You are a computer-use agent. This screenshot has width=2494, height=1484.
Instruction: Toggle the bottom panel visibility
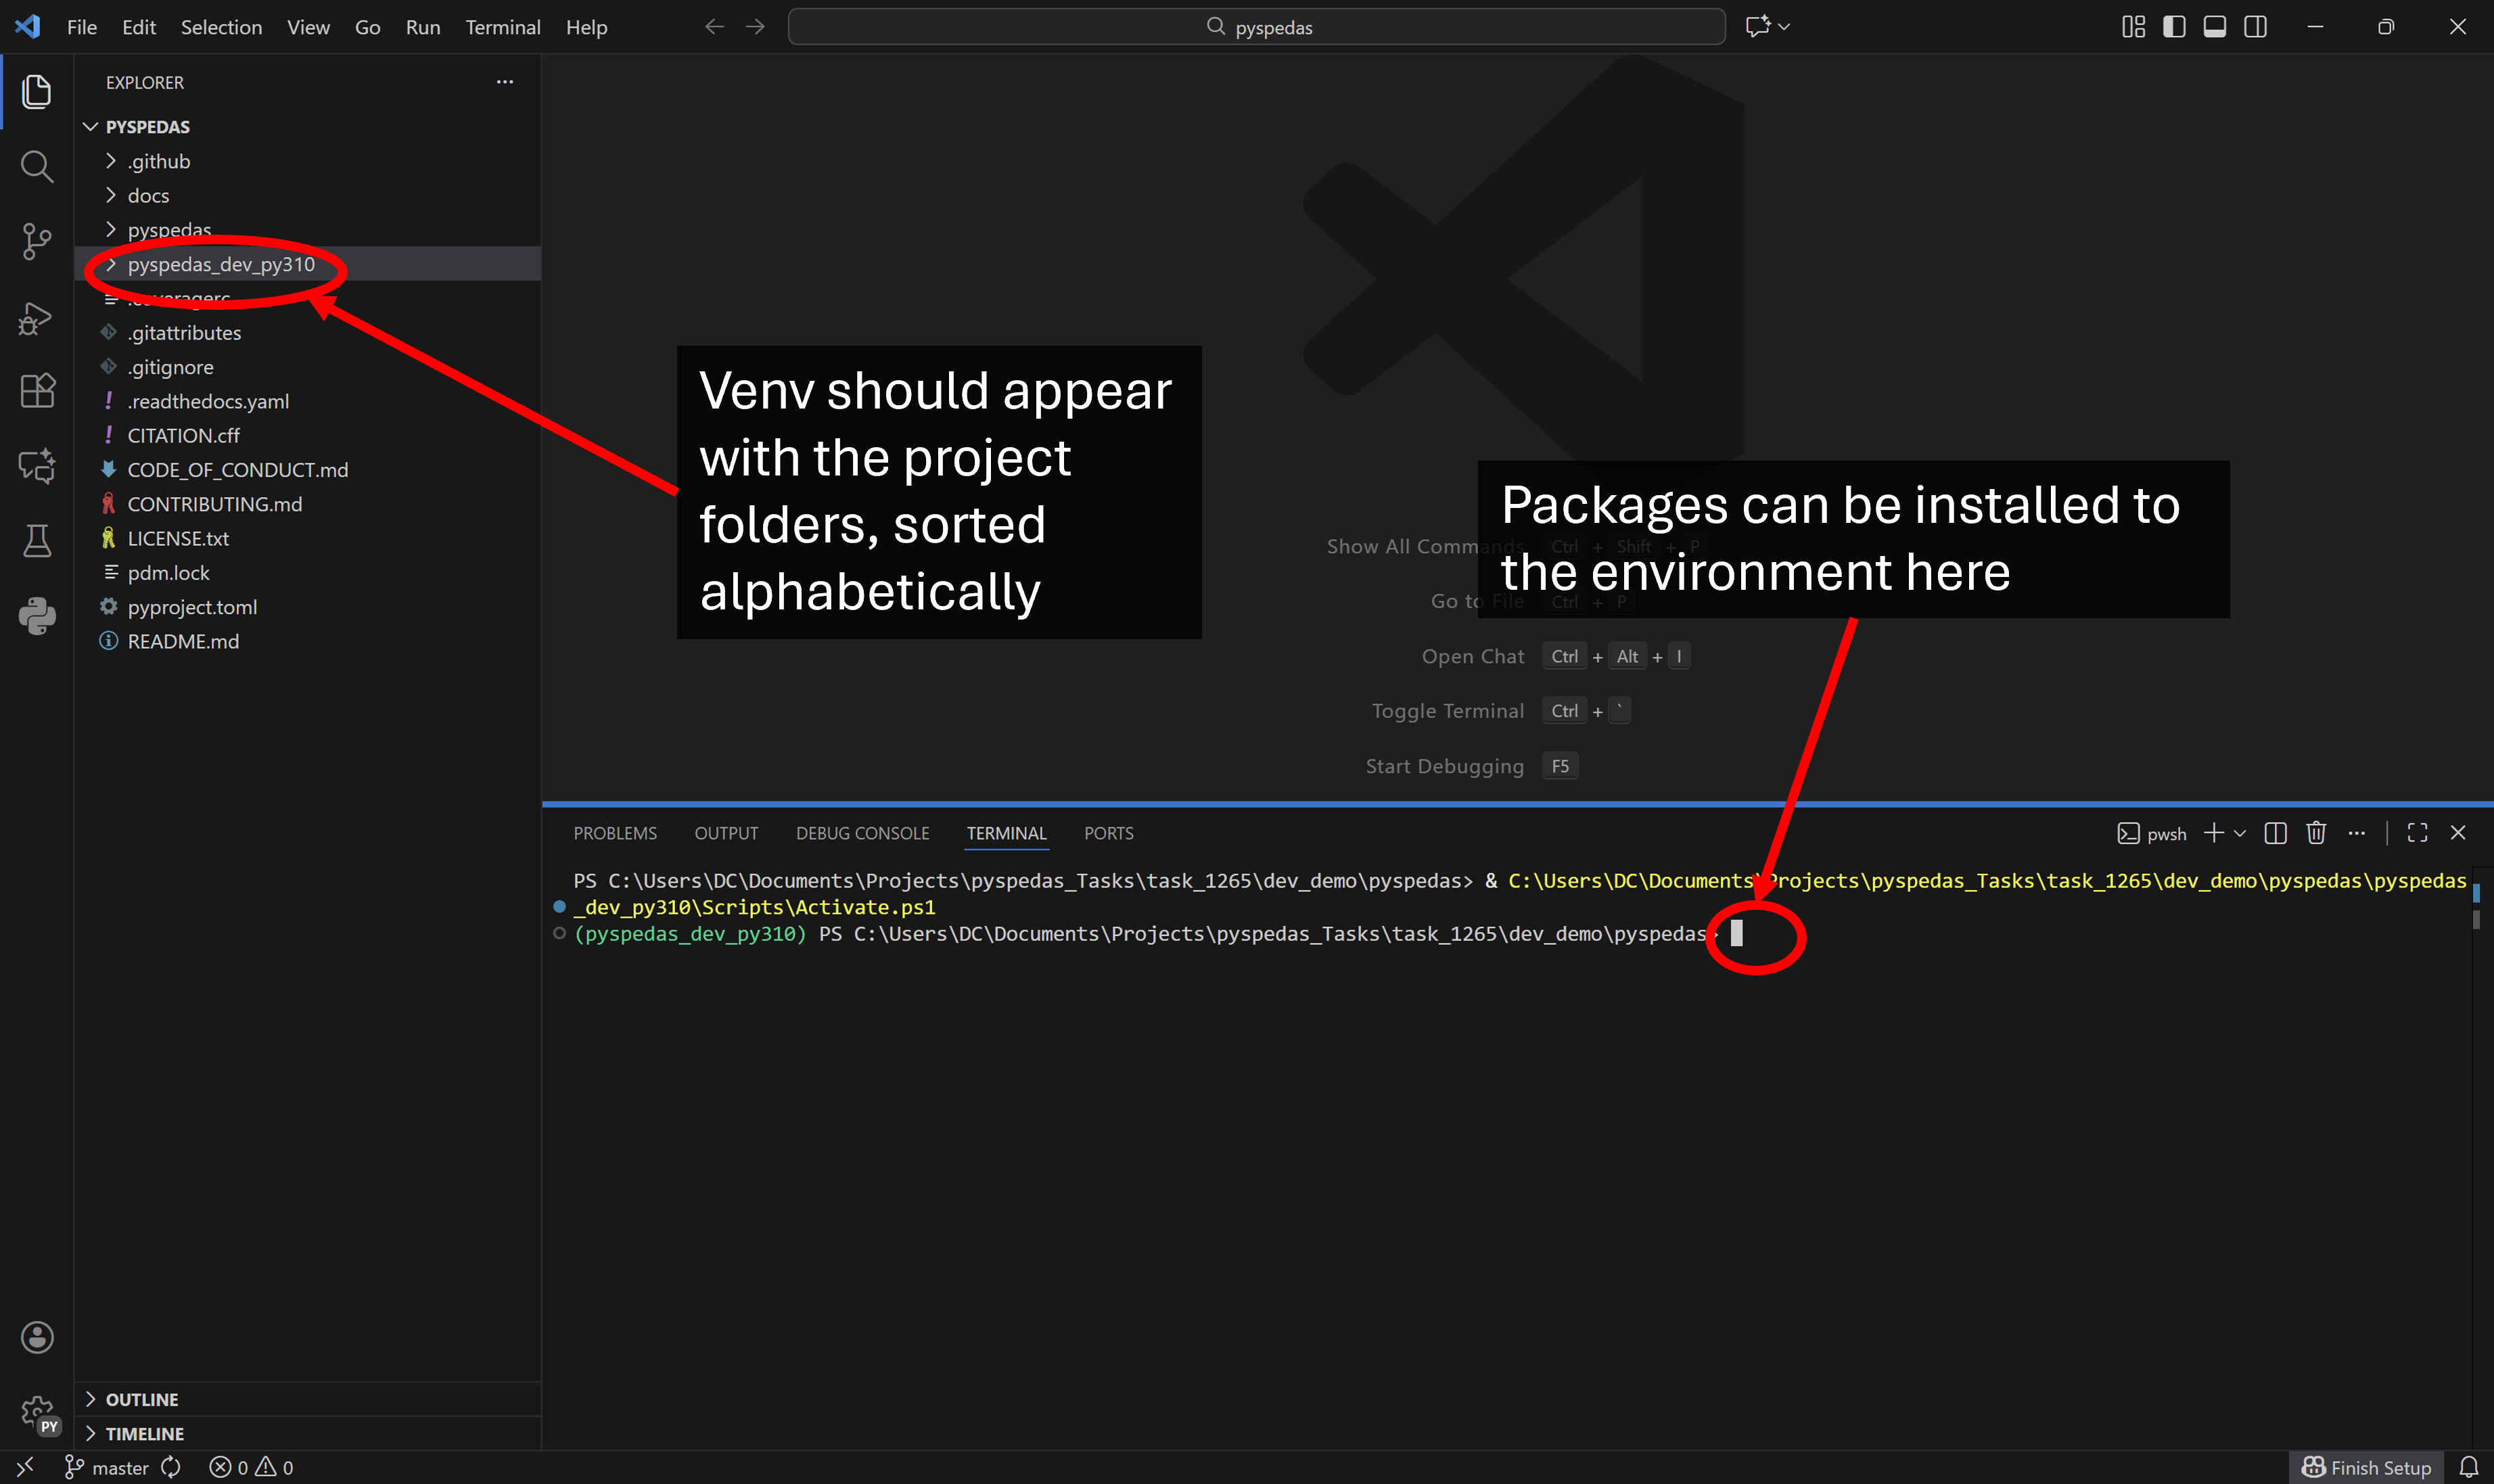pyautogui.click(x=2215, y=27)
